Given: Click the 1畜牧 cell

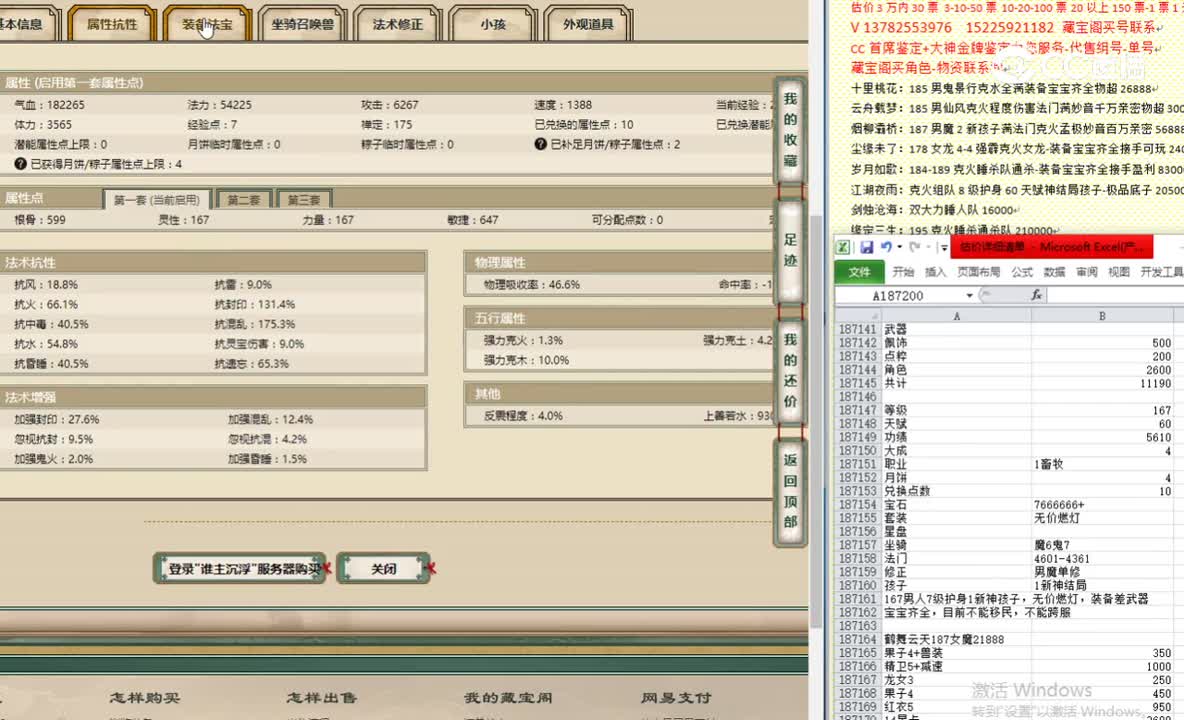Looking at the screenshot, I should [1102, 464].
